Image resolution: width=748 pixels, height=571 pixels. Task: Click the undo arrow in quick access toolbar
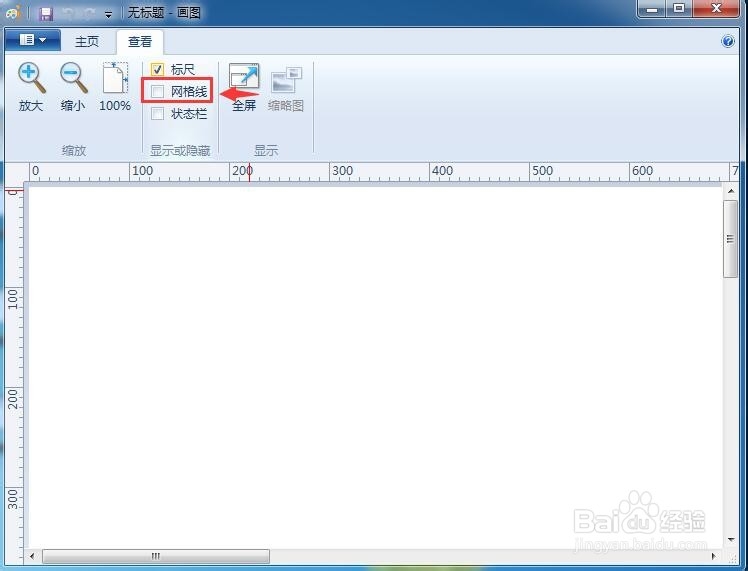click(69, 14)
